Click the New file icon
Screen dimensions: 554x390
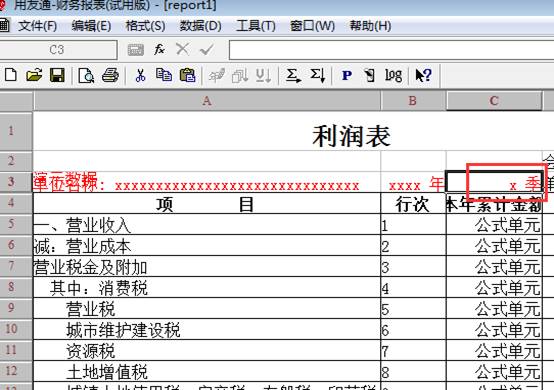coord(11,75)
